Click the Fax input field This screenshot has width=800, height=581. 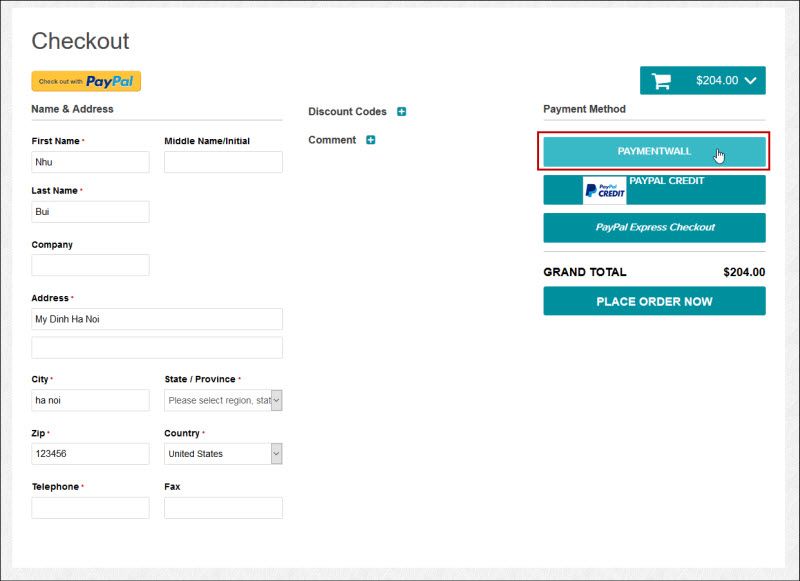tap(223, 508)
